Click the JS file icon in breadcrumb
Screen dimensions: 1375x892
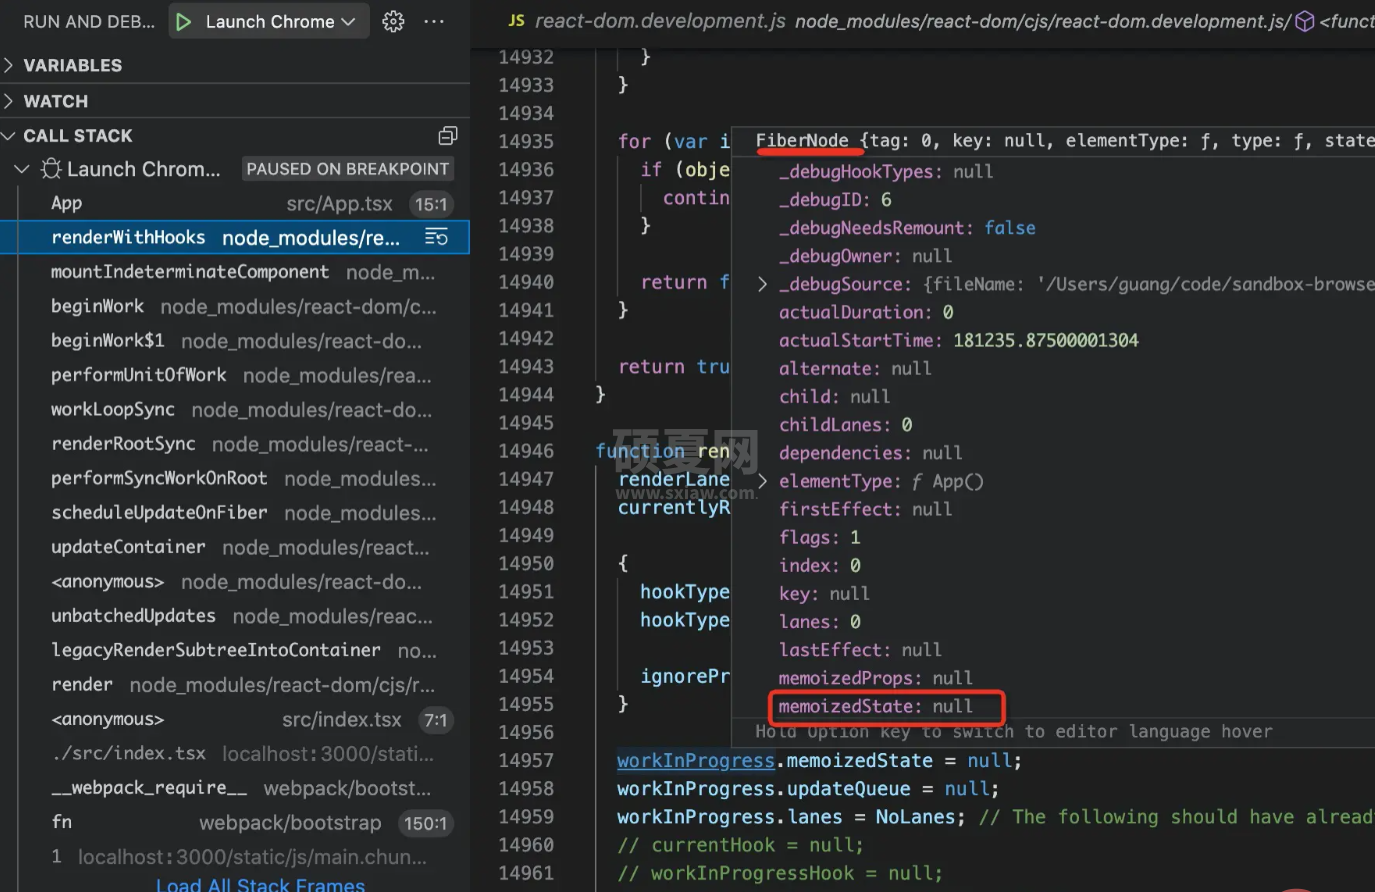click(516, 21)
